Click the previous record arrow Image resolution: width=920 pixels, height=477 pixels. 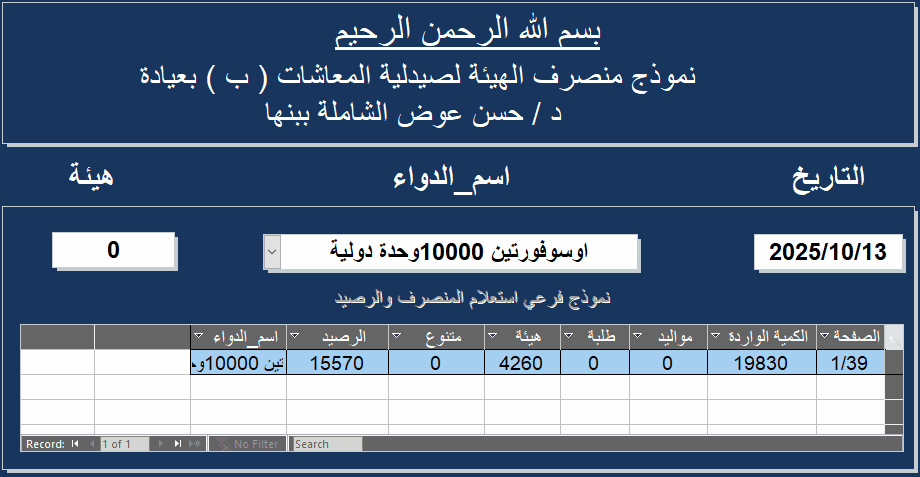[x=91, y=444]
